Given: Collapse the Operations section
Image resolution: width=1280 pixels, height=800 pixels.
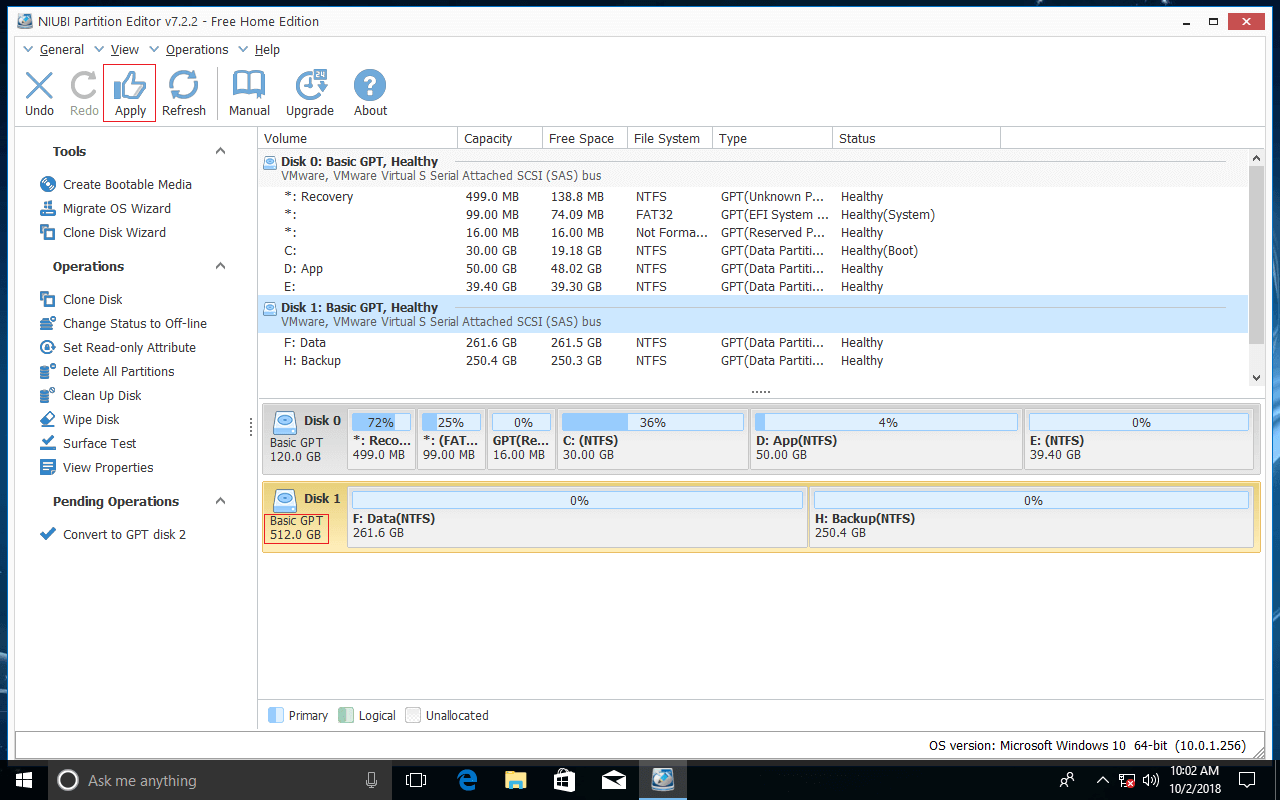Looking at the screenshot, I should (x=221, y=266).
